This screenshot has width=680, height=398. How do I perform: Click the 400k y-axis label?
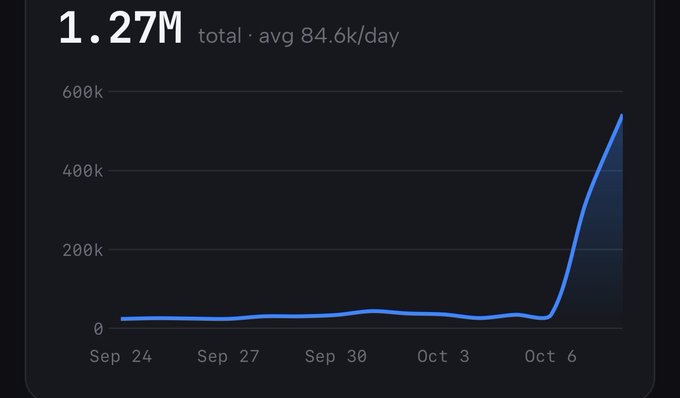82,171
